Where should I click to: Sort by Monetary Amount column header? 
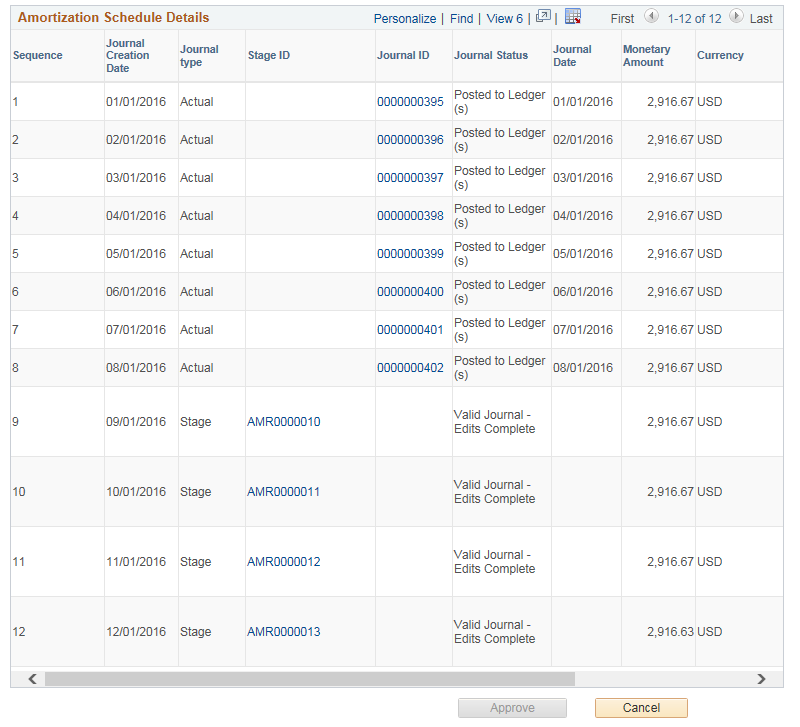pos(646,56)
